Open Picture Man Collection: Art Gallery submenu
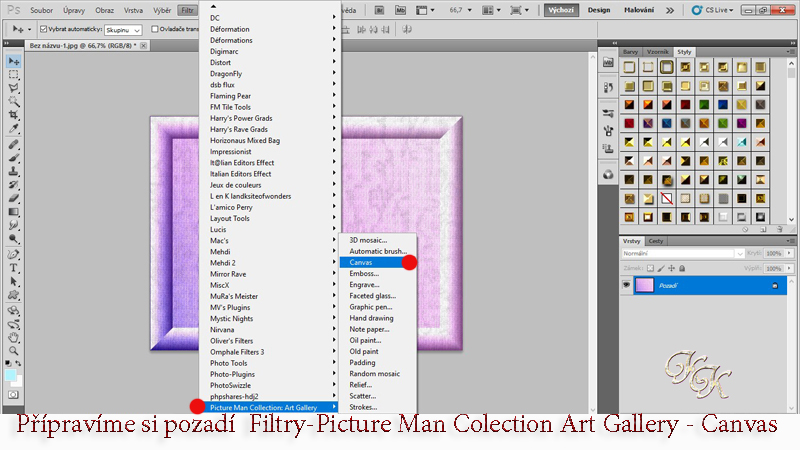The image size is (800, 450). click(x=269, y=407)
